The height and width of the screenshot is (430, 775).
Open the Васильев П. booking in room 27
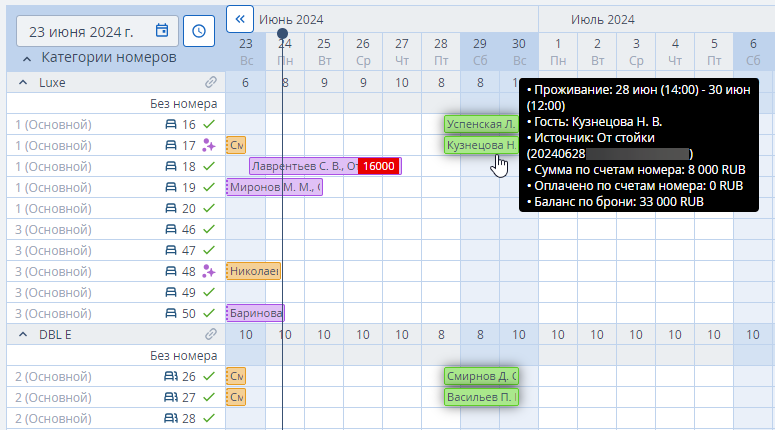(481, 397)
